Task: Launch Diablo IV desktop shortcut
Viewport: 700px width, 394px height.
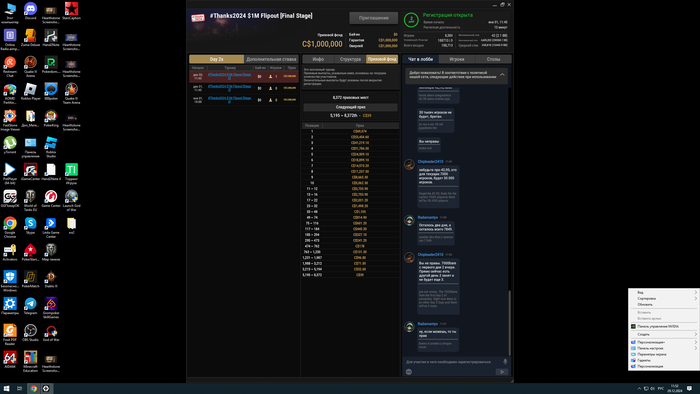Action: [51, 279]
